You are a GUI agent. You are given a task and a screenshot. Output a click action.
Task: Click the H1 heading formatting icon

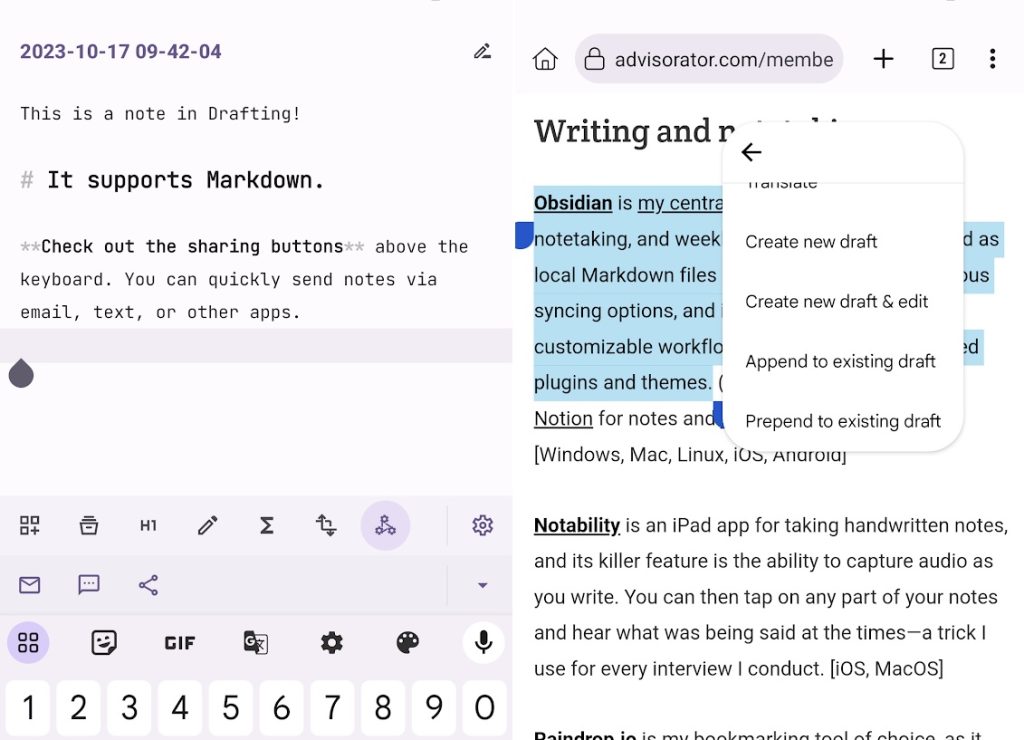148,525
